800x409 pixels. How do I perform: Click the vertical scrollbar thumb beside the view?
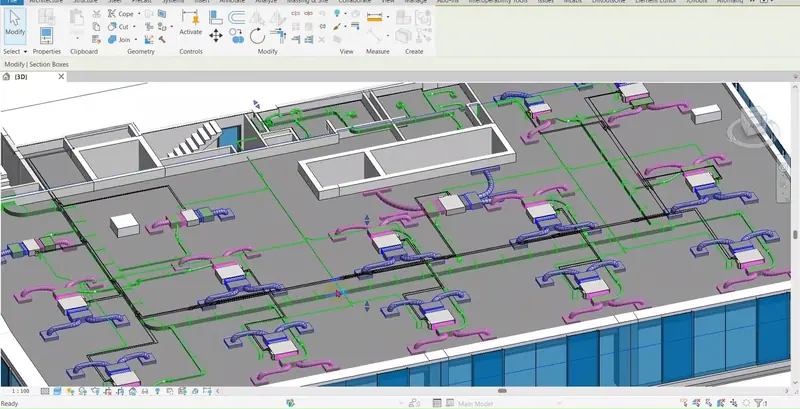click(x=795, y=235)
